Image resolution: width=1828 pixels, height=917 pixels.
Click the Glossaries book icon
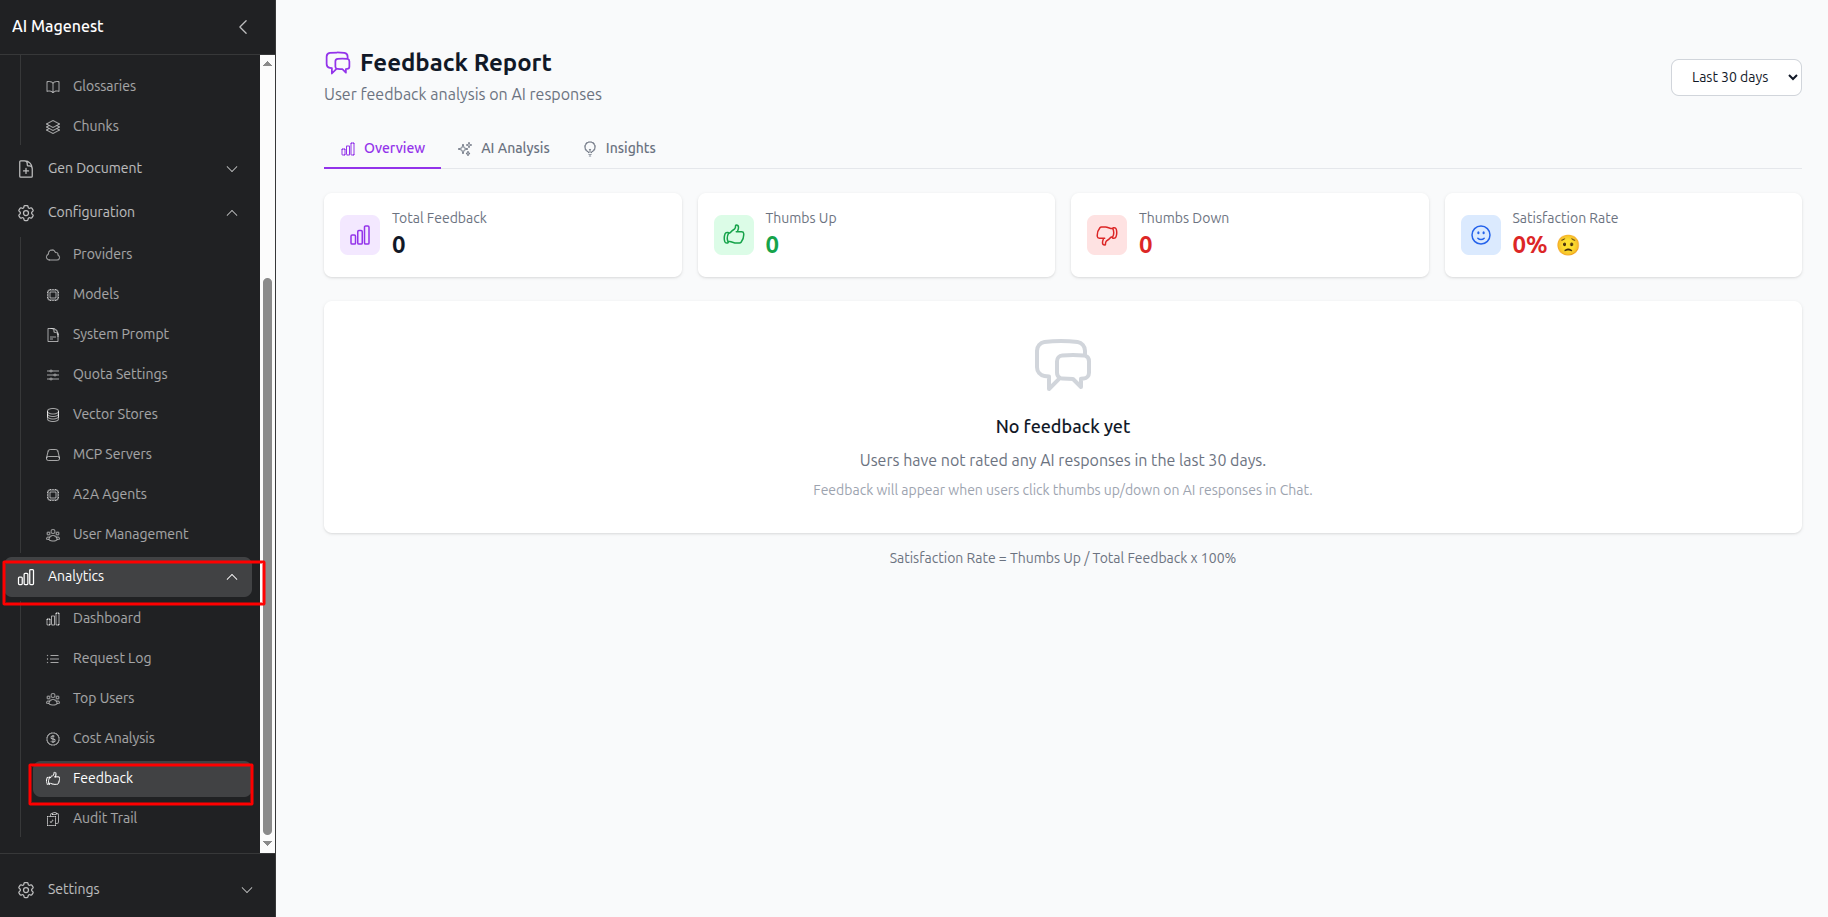pyautogui.click(x=53, y=87)
